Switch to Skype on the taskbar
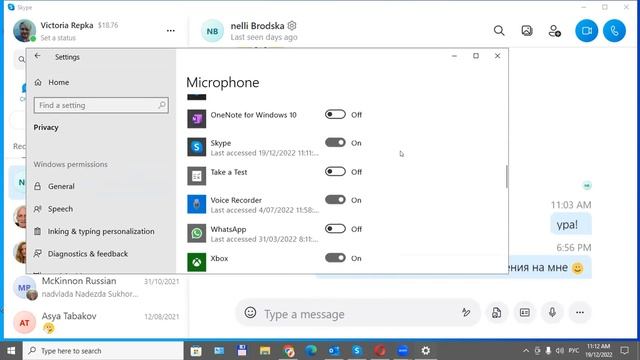Image resolution: width=640 pixels, height=360 pixels. (357, 351)
